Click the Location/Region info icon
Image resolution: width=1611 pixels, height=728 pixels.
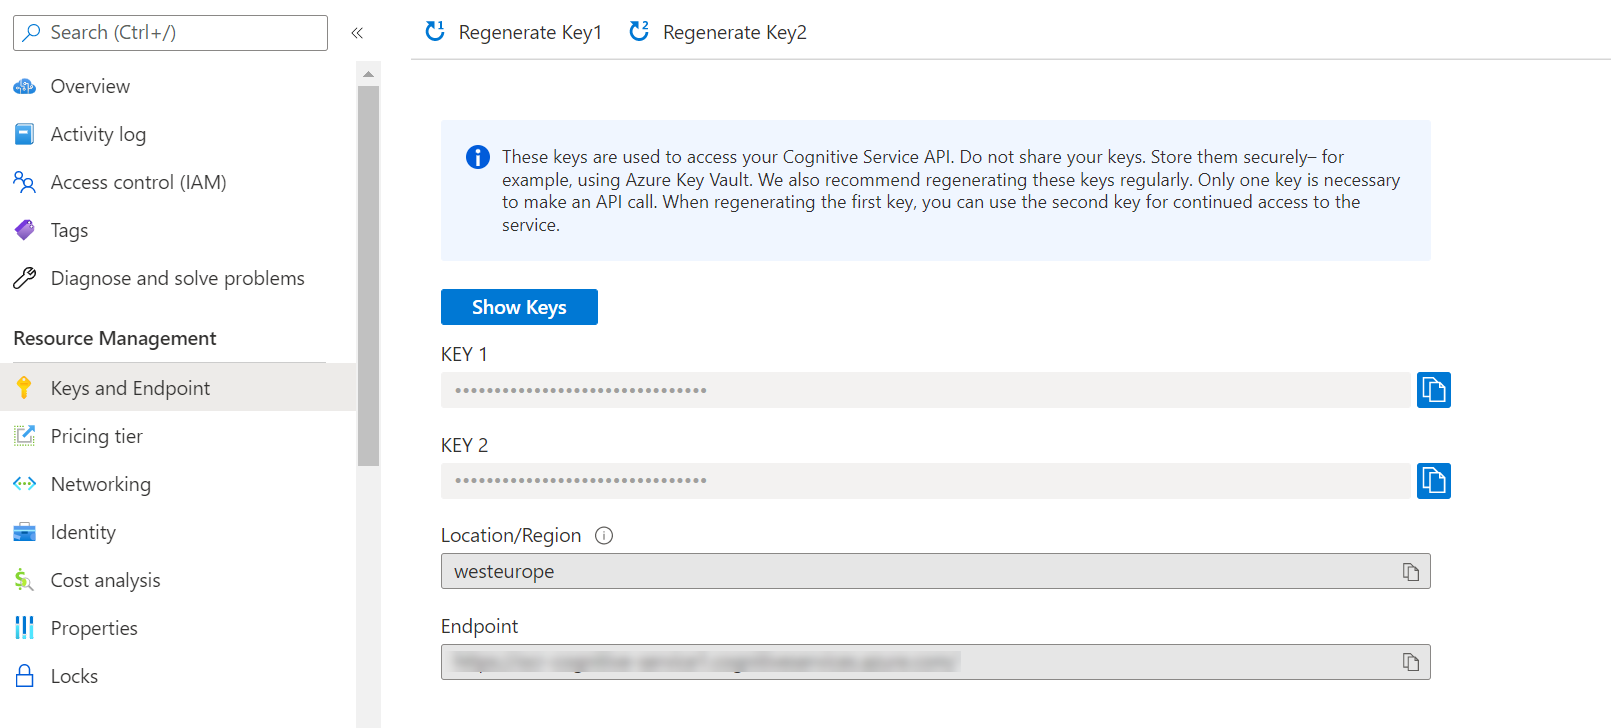pyautogui.click(x=604, y=536)
